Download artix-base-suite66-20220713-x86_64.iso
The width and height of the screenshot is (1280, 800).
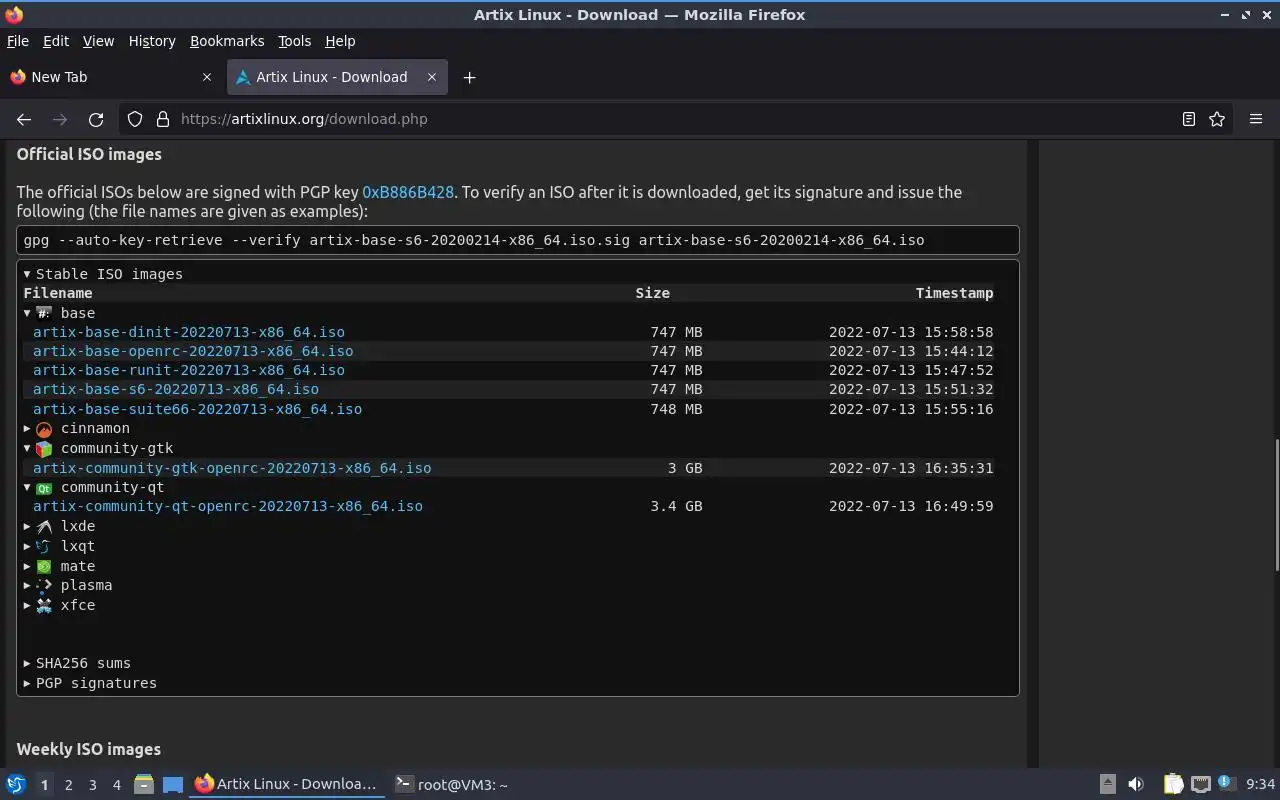coord(197,409)
